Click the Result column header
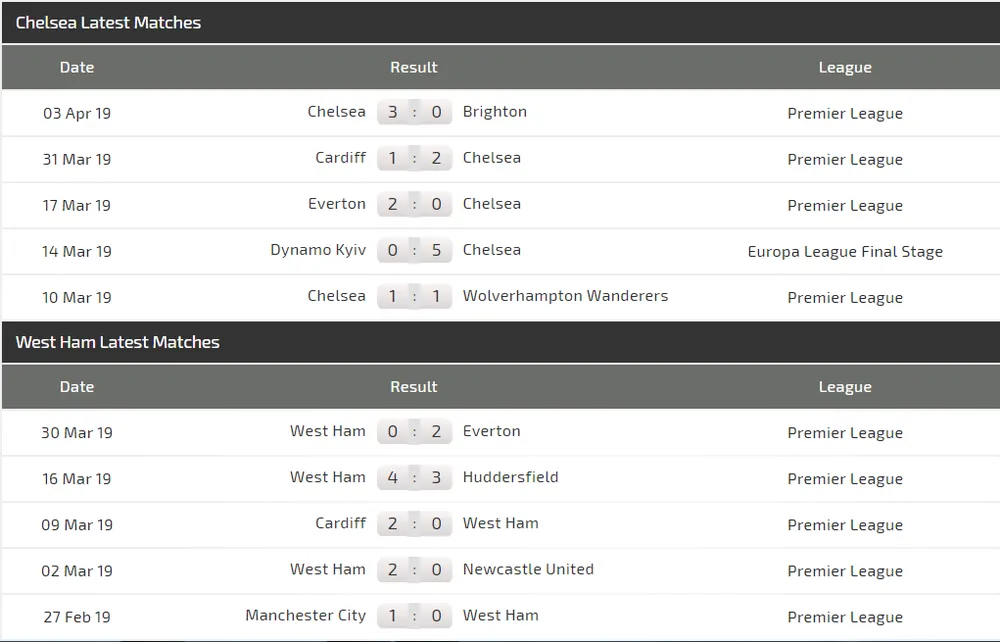This screenshot has height=642, width=1000. tap(414, 67)
